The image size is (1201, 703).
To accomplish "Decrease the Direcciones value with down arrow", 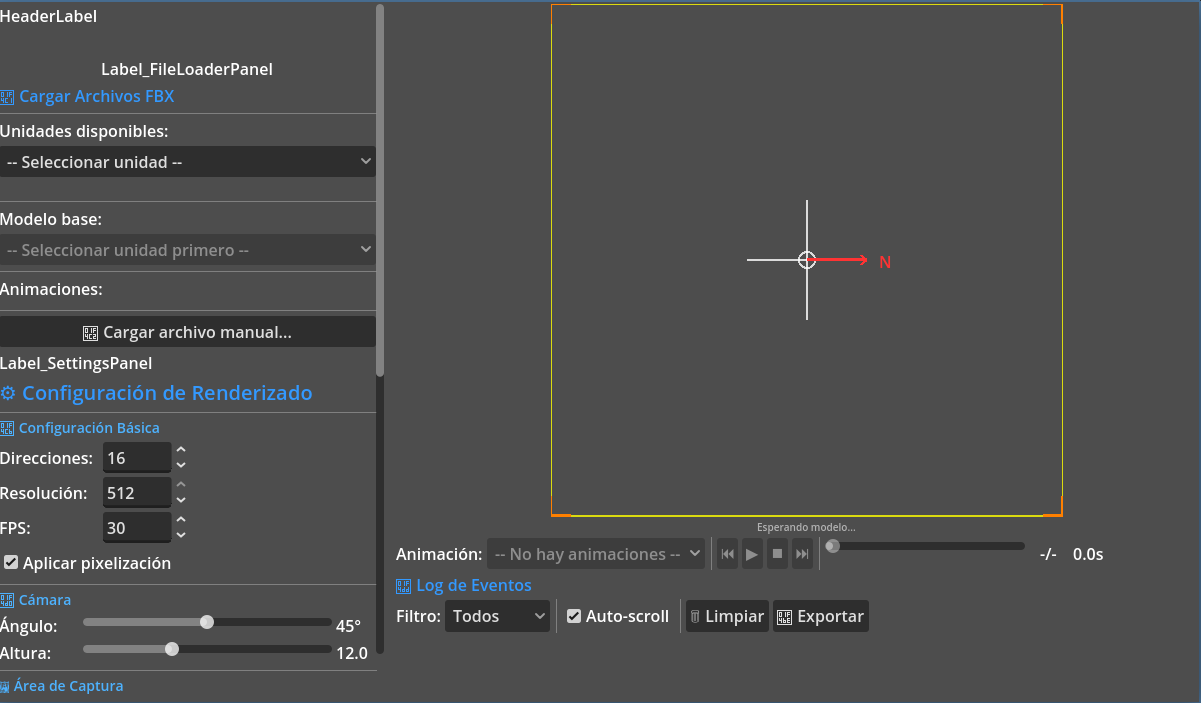I will [181, 465].
